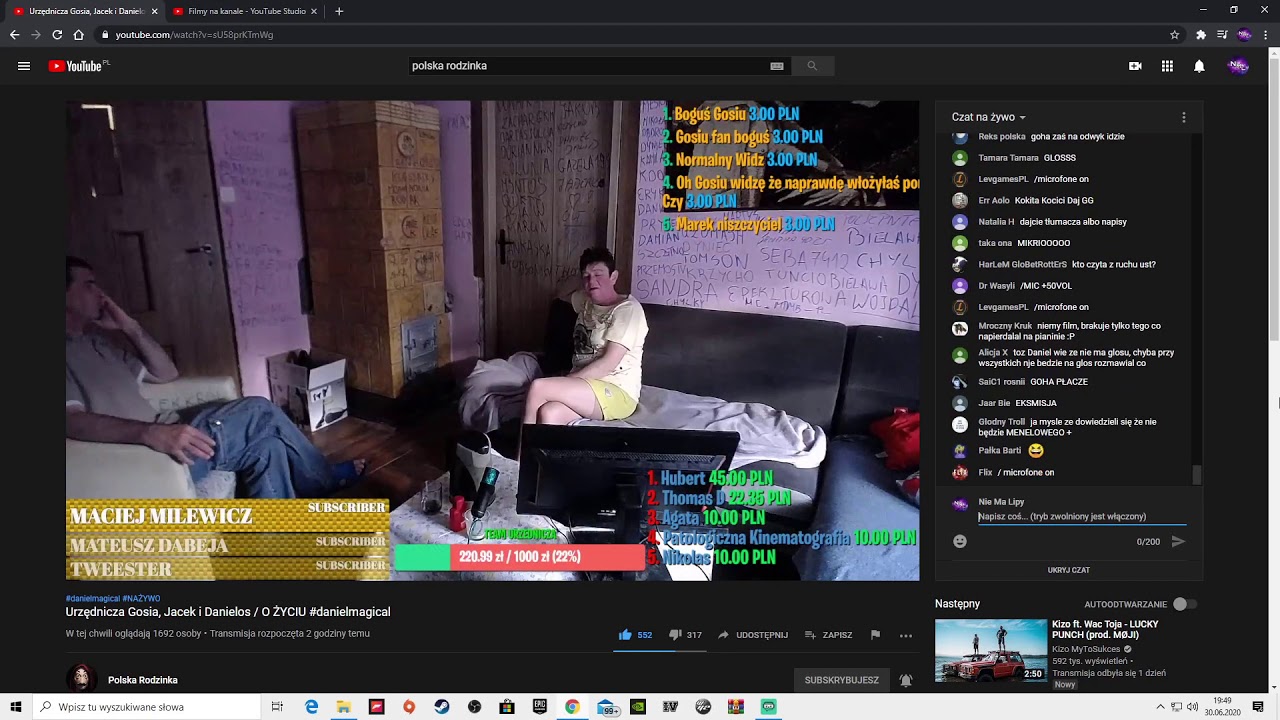Screen dimensions: 1280x720
Task: Open Chrome media control icon
Action: (x=1222, y=35)
